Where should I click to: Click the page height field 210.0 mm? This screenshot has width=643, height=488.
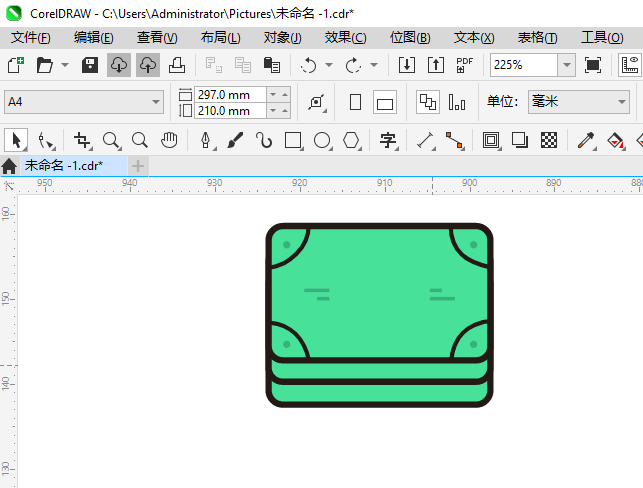(230, 111)
